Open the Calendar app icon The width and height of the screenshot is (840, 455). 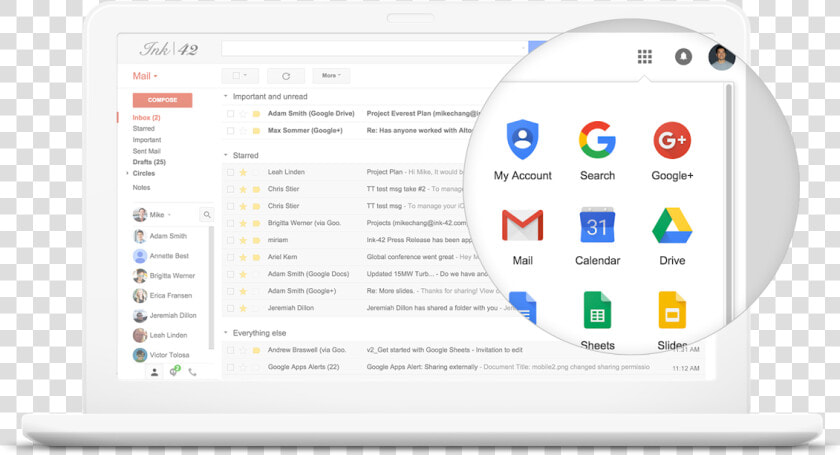597,225
